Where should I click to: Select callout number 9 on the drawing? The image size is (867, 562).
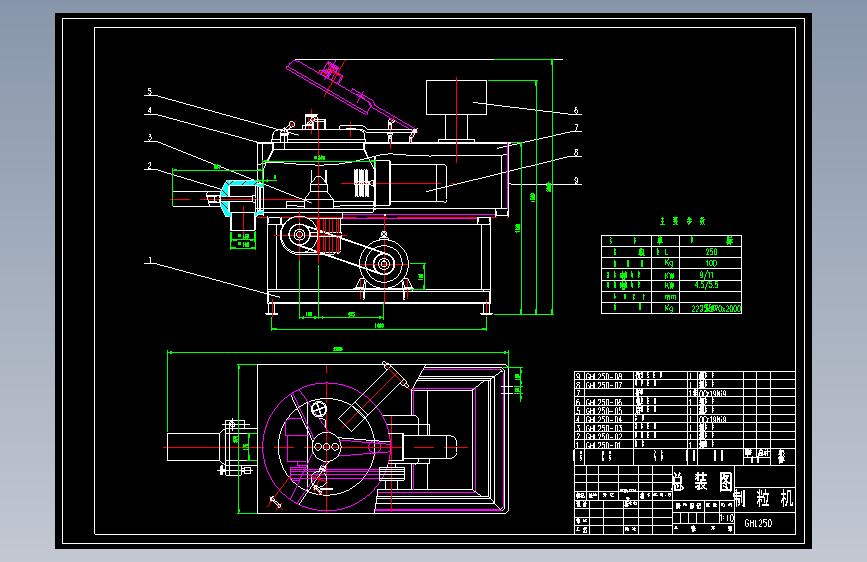click(576, 180)
